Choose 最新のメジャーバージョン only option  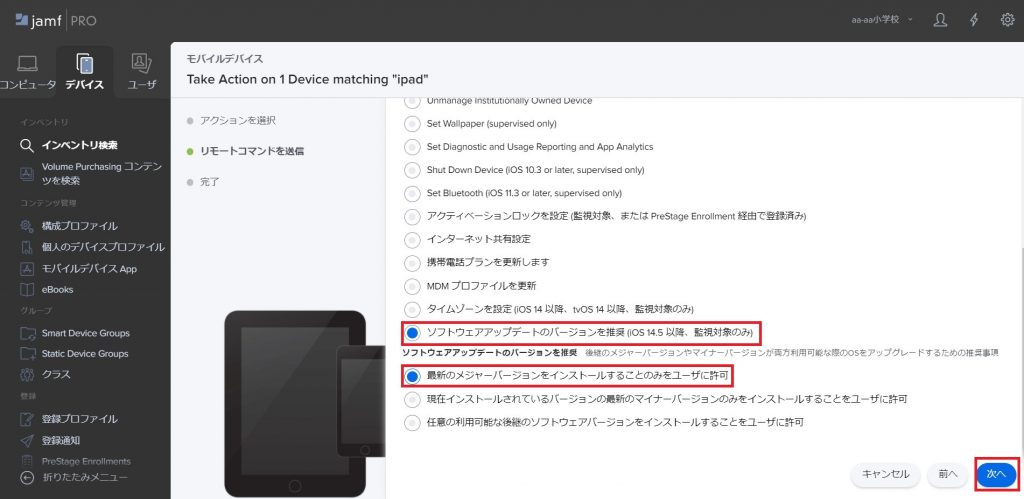[x=412, y=376]
